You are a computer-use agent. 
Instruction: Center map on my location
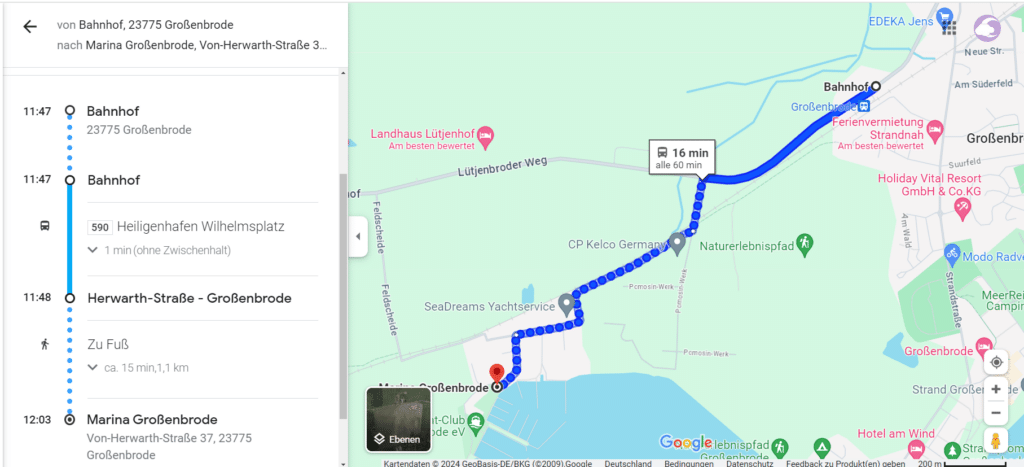coord(996,362)
